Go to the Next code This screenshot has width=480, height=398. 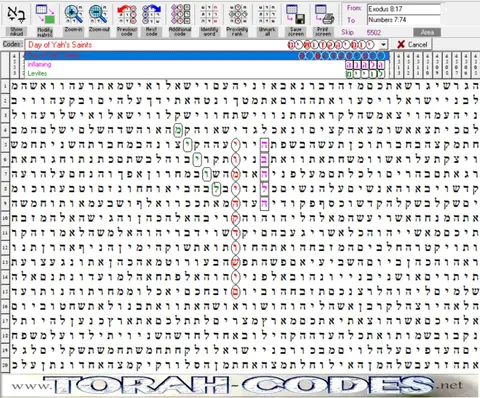pyautogui.click(x=151, y=14)
